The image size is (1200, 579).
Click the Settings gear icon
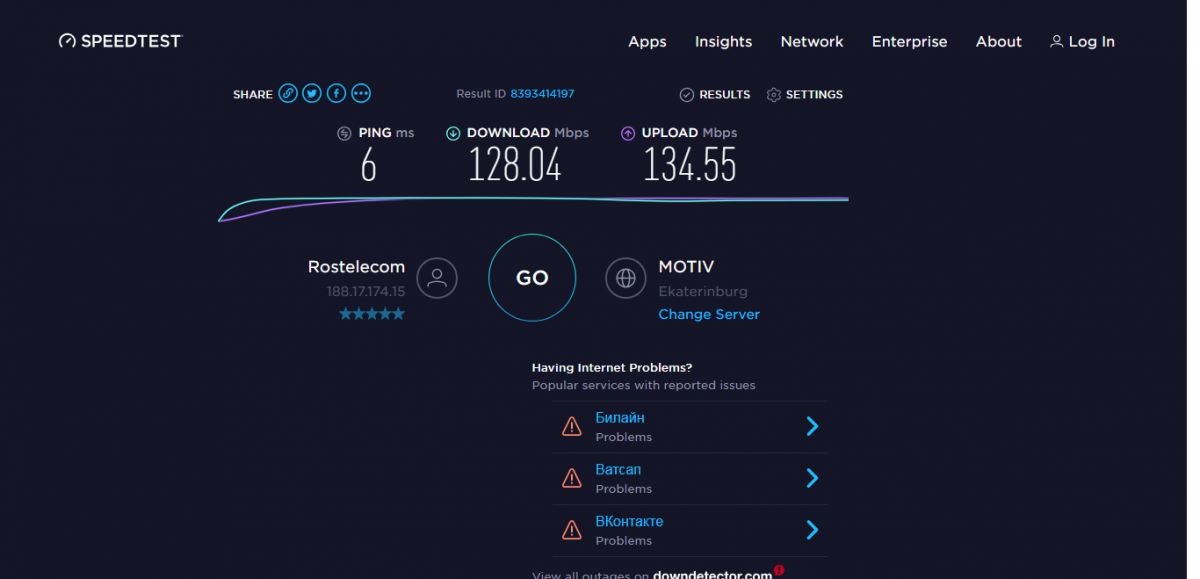point(774,95)
